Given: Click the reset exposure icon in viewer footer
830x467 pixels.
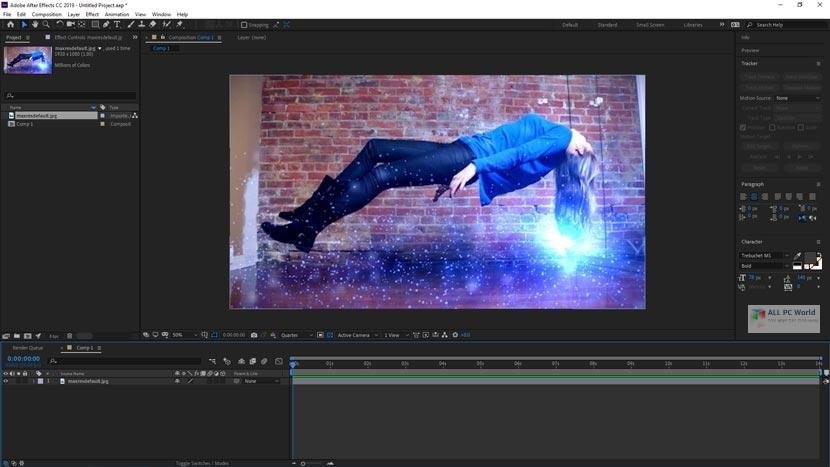Looking at the screenshot, I should pos(455,335).
